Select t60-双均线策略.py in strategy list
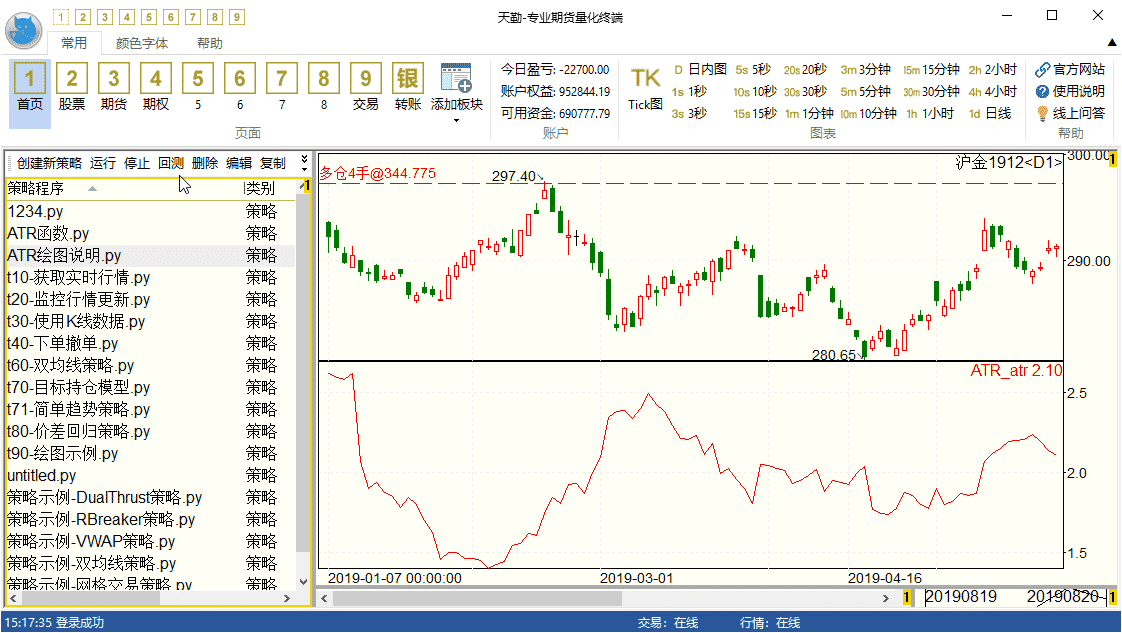The width and height of the screenshot is (1122, 633). point(70,365)
